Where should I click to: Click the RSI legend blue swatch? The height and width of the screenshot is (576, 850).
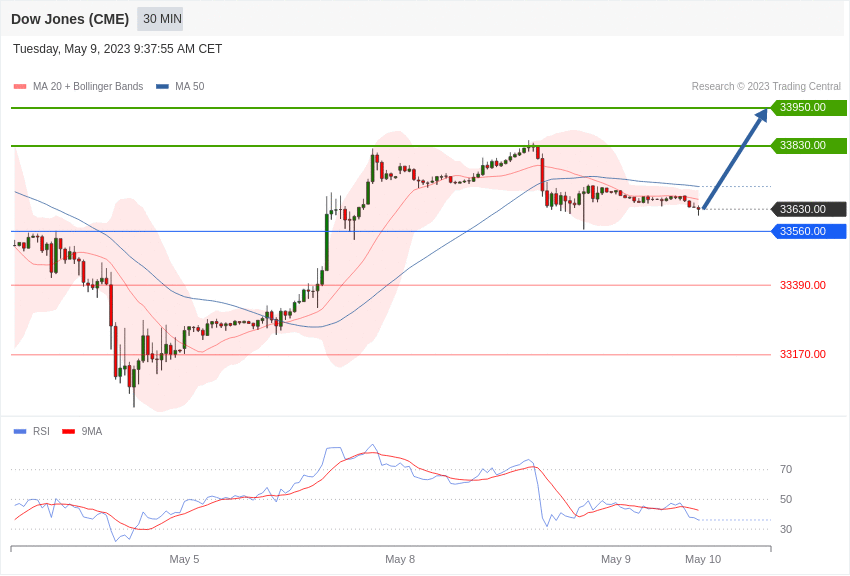[x=20, y=432]
